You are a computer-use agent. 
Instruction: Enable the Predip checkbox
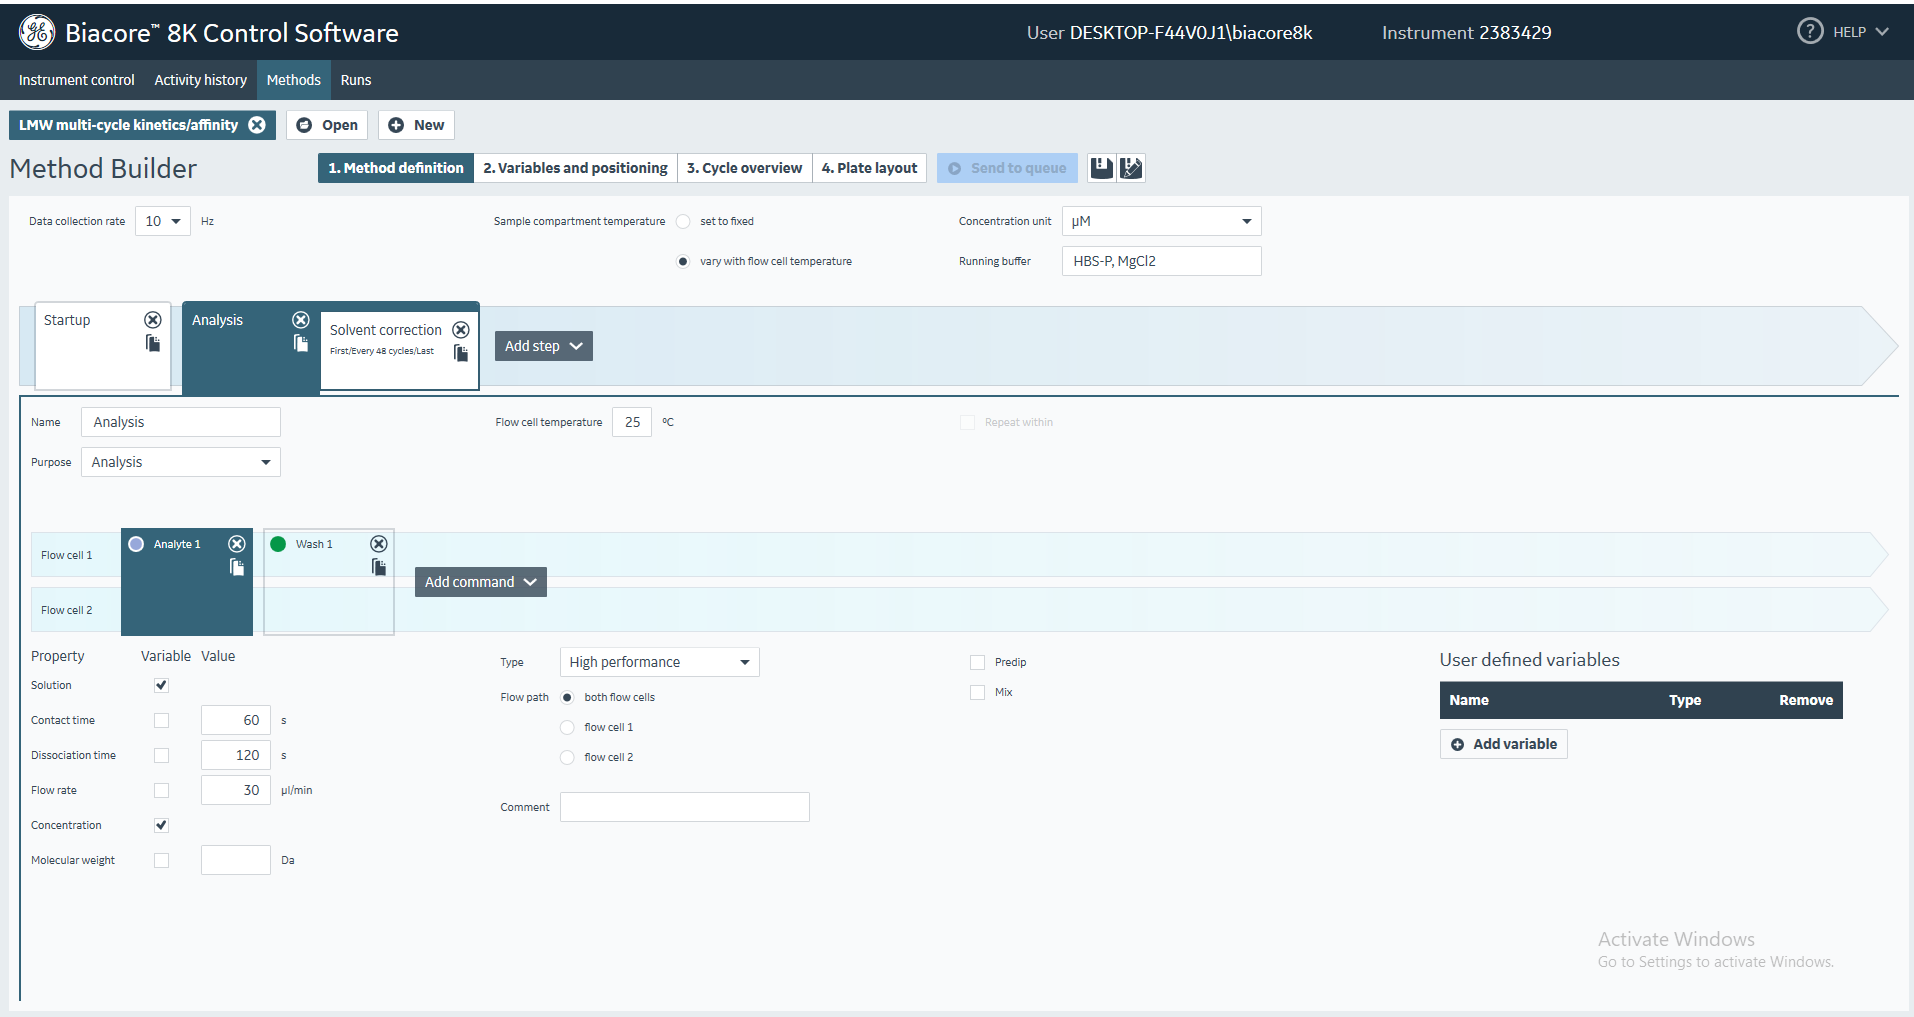978,662
